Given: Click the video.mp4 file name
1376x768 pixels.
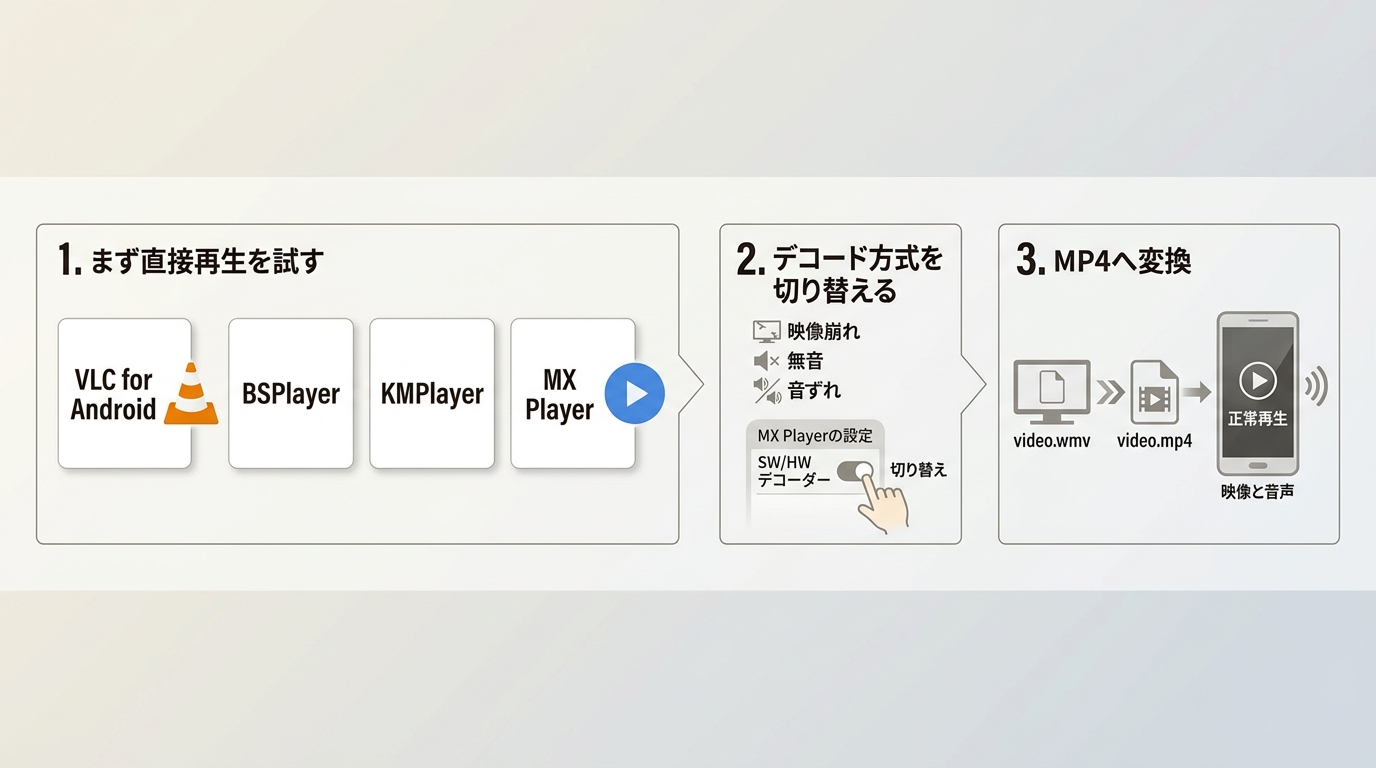Looking at the screenshot, I should point(1154,440).
